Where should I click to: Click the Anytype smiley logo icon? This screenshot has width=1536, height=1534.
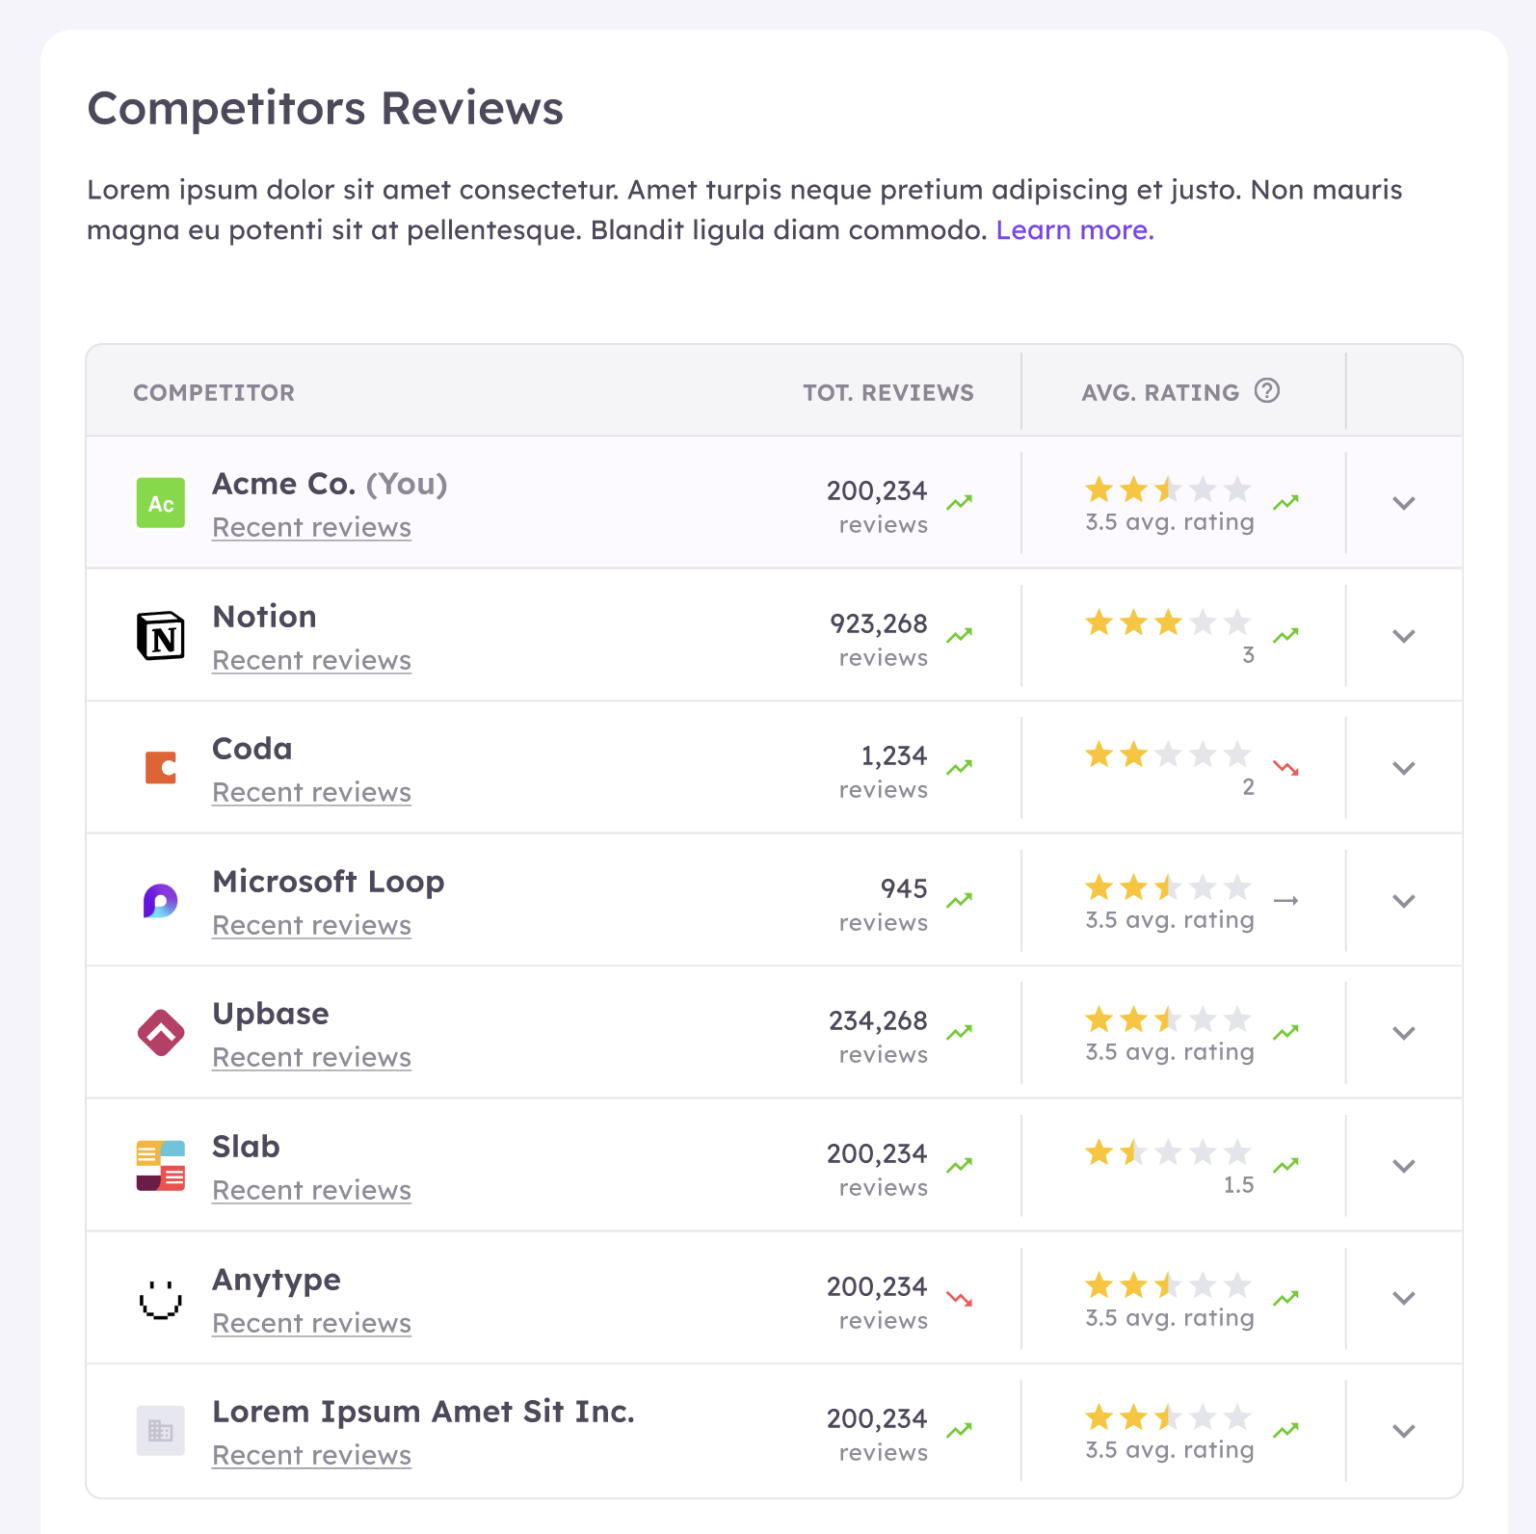tap(160, 1299)
